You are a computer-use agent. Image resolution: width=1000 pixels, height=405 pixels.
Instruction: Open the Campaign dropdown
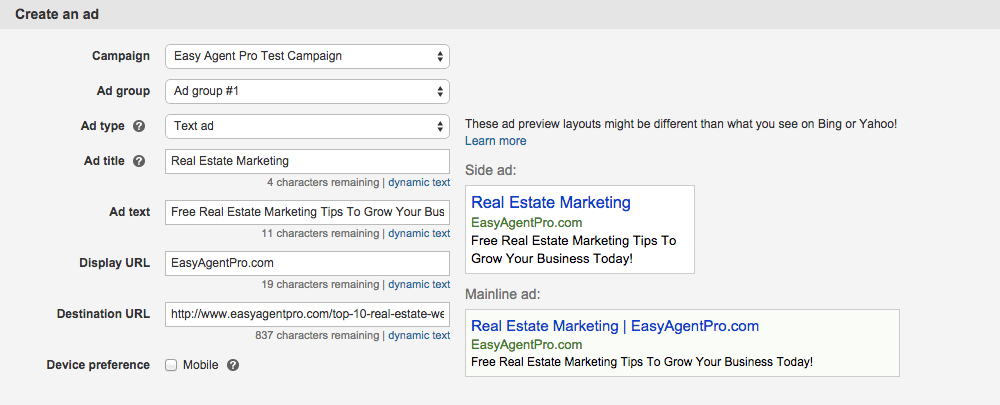click(307, 56)
